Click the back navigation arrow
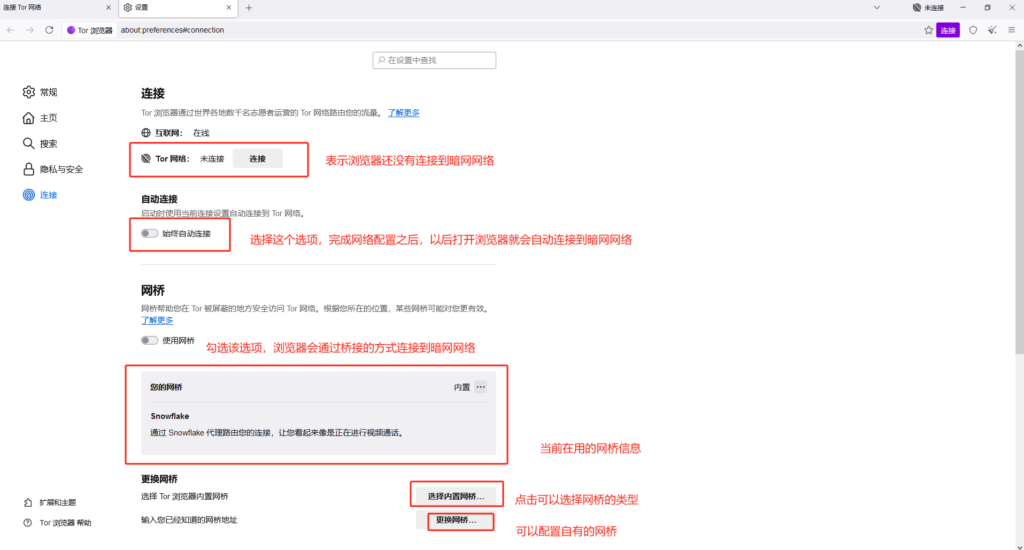Image resolution: width=1024 pixels, height=550 pixels. [10, 30]
